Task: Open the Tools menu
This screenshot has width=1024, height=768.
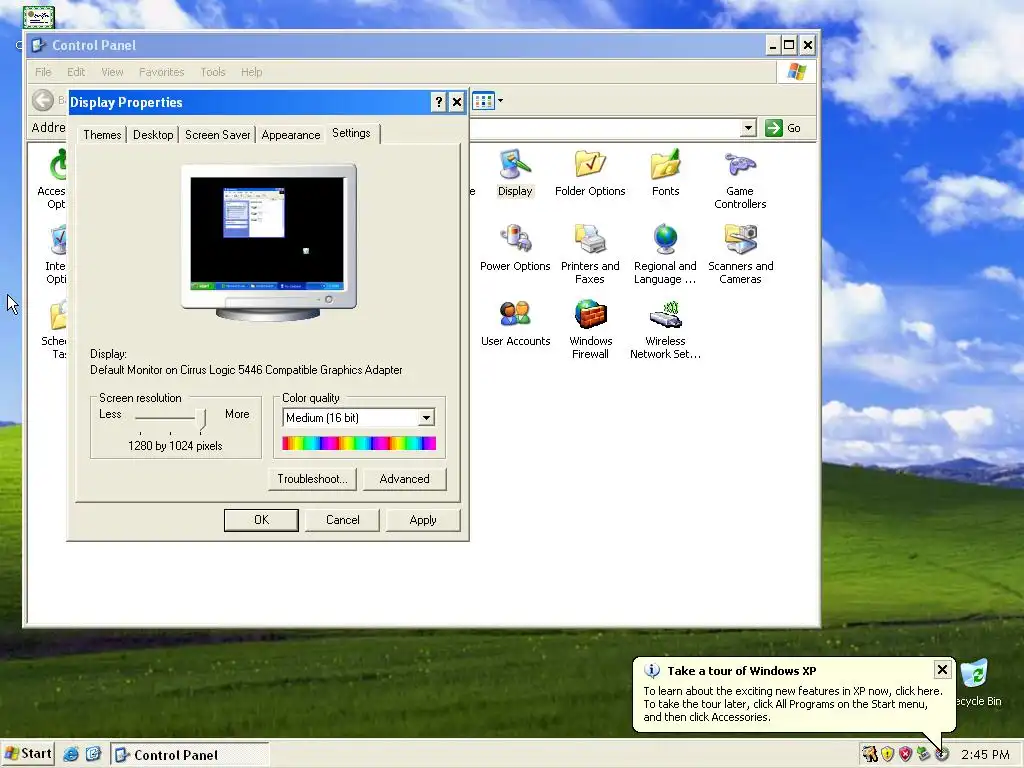Action: pos(212,72)
